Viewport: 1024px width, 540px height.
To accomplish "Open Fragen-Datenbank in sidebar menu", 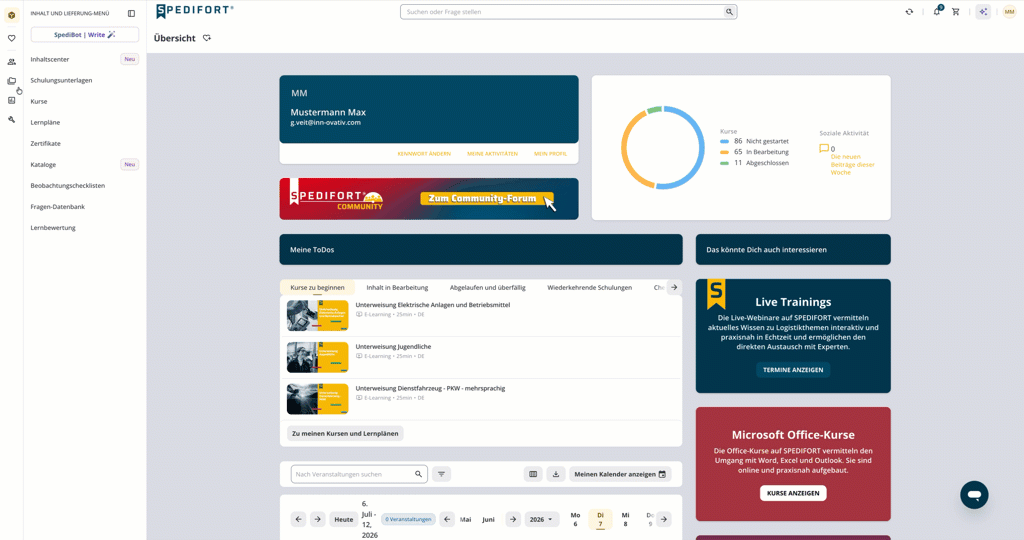I will pos(57,207).
